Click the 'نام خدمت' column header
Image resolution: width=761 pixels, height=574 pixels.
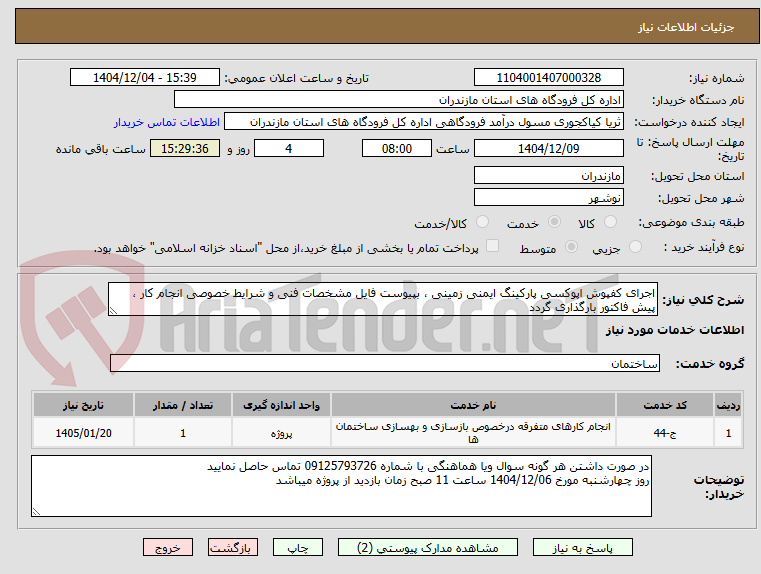pos(473,405)
